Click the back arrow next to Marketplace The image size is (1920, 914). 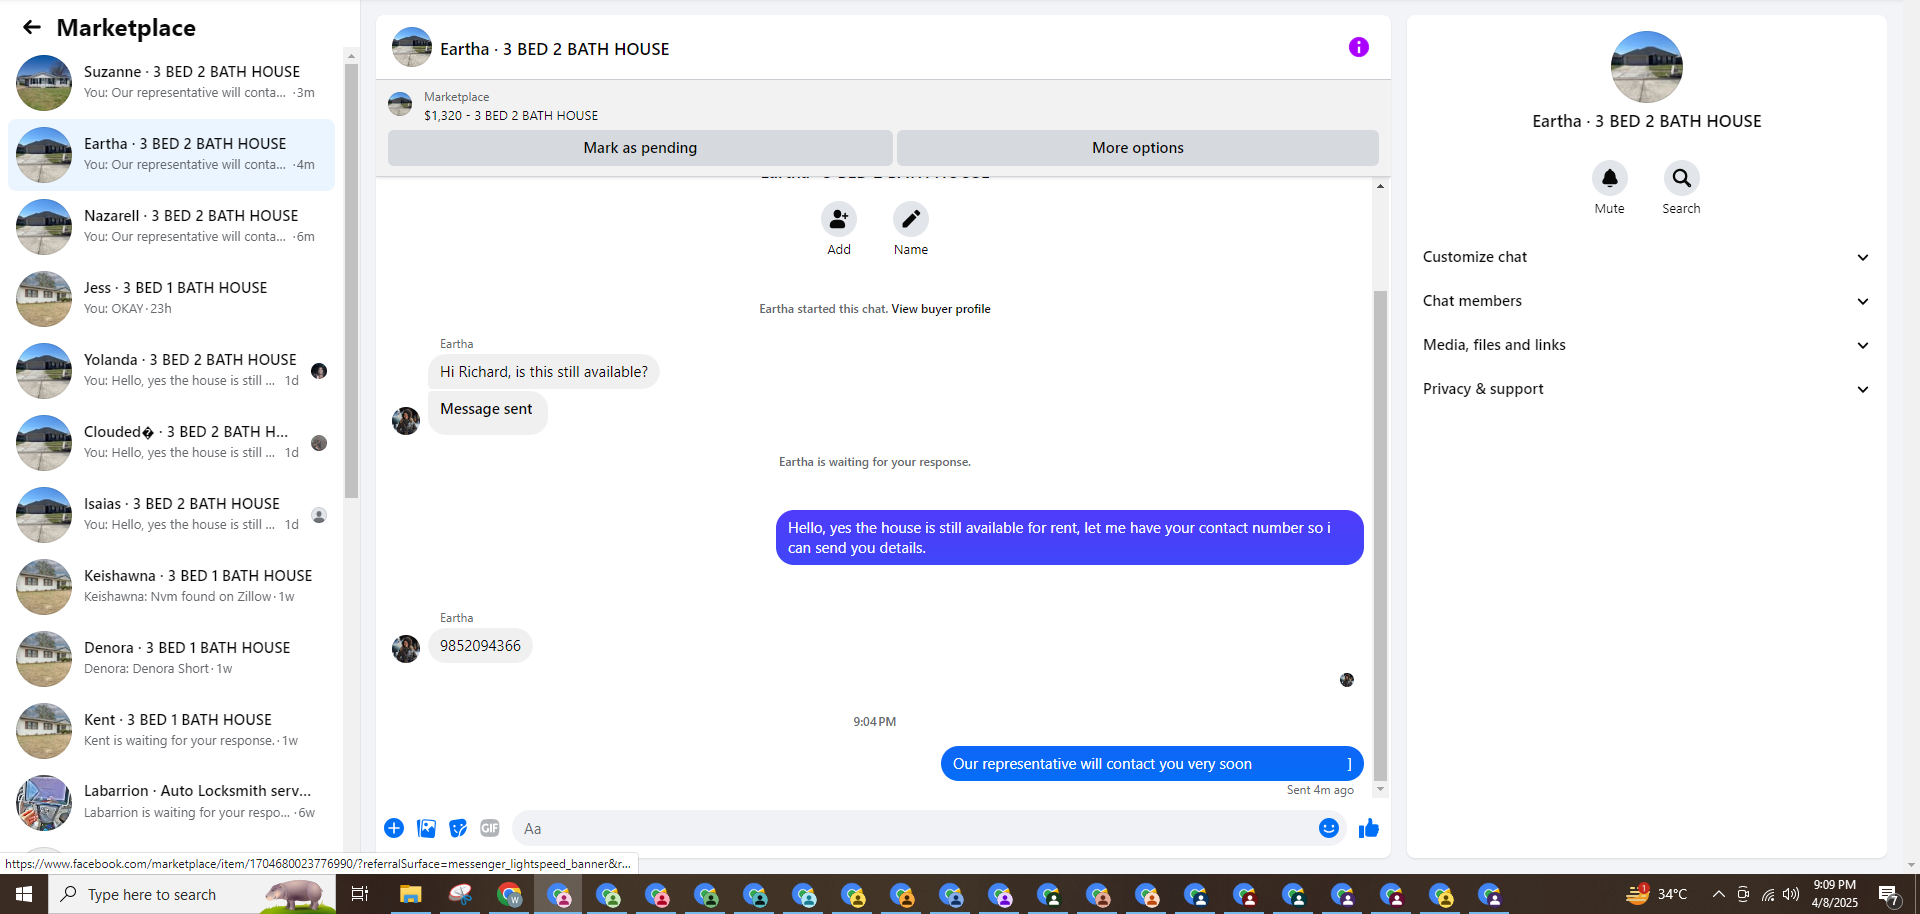(32, 28)
